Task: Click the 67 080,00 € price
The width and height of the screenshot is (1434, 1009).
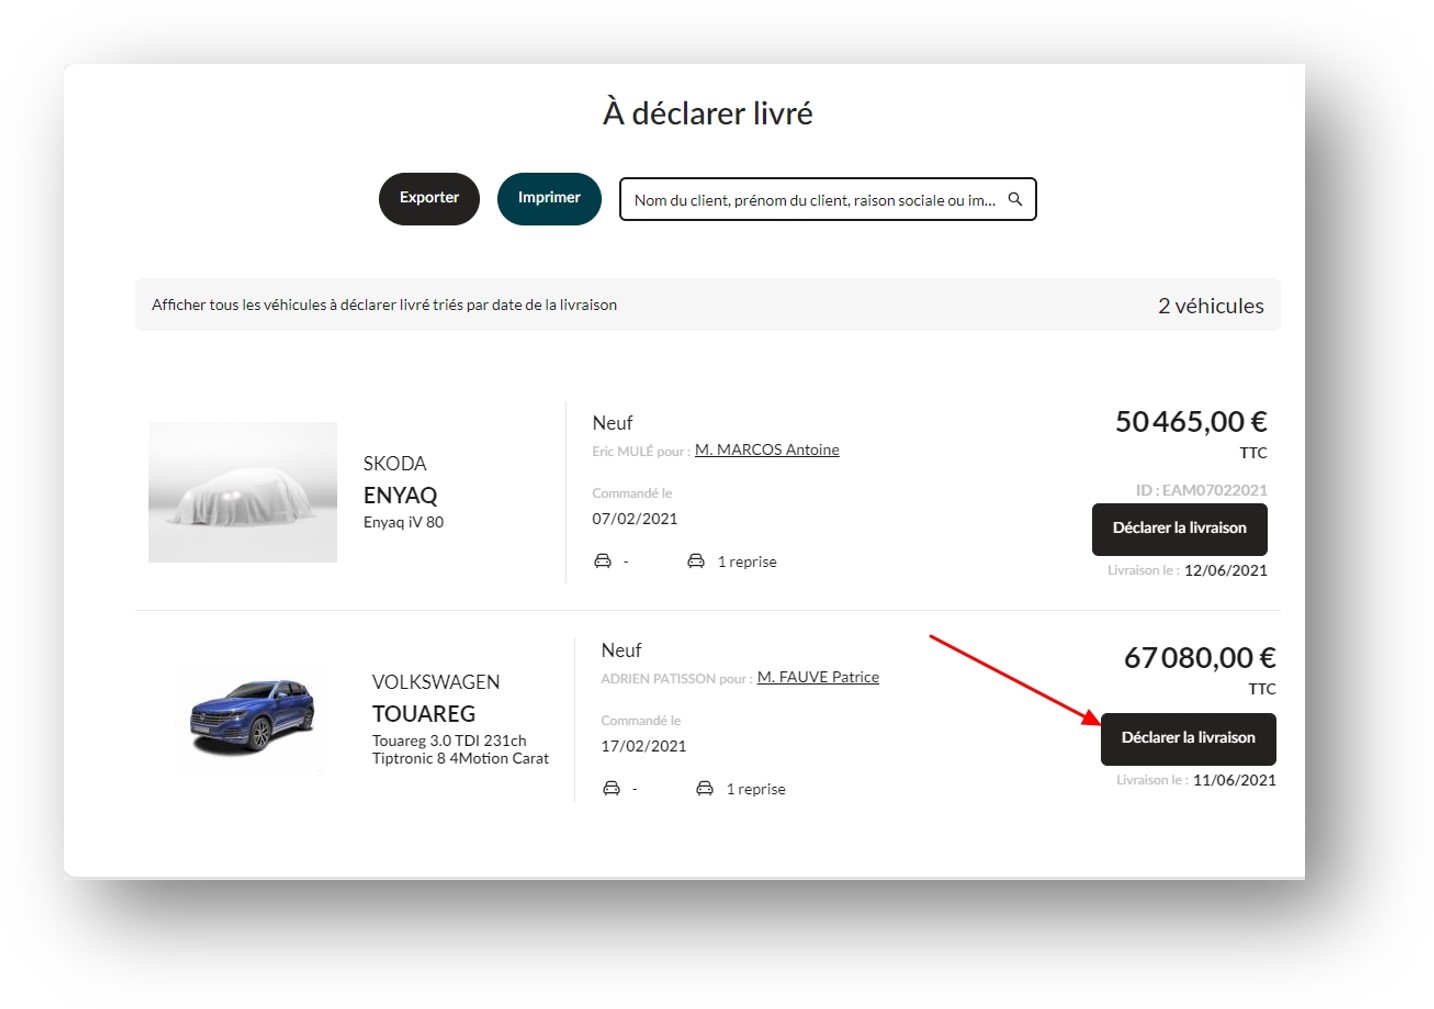Action: (1200, 658)
